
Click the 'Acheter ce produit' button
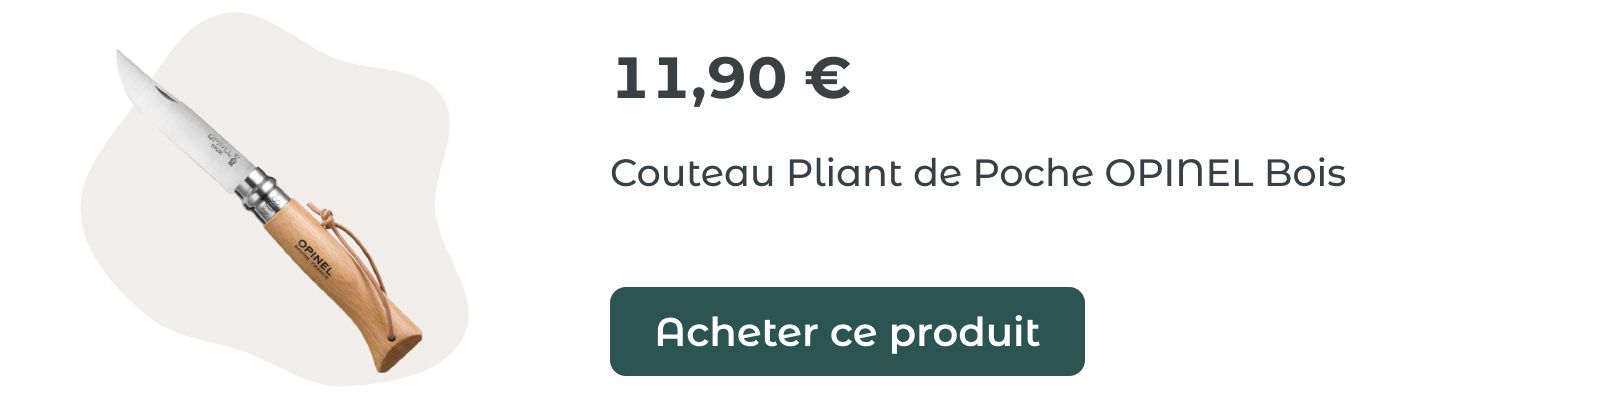847,331
